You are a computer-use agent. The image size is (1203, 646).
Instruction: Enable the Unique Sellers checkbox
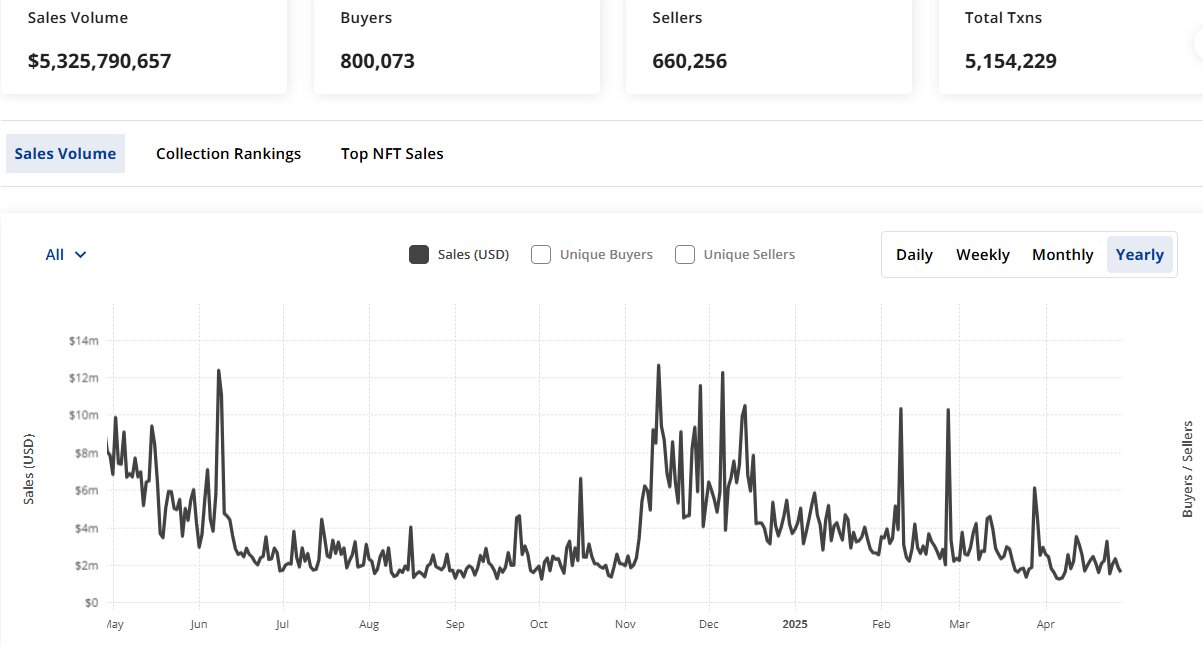tap(685, 255)
